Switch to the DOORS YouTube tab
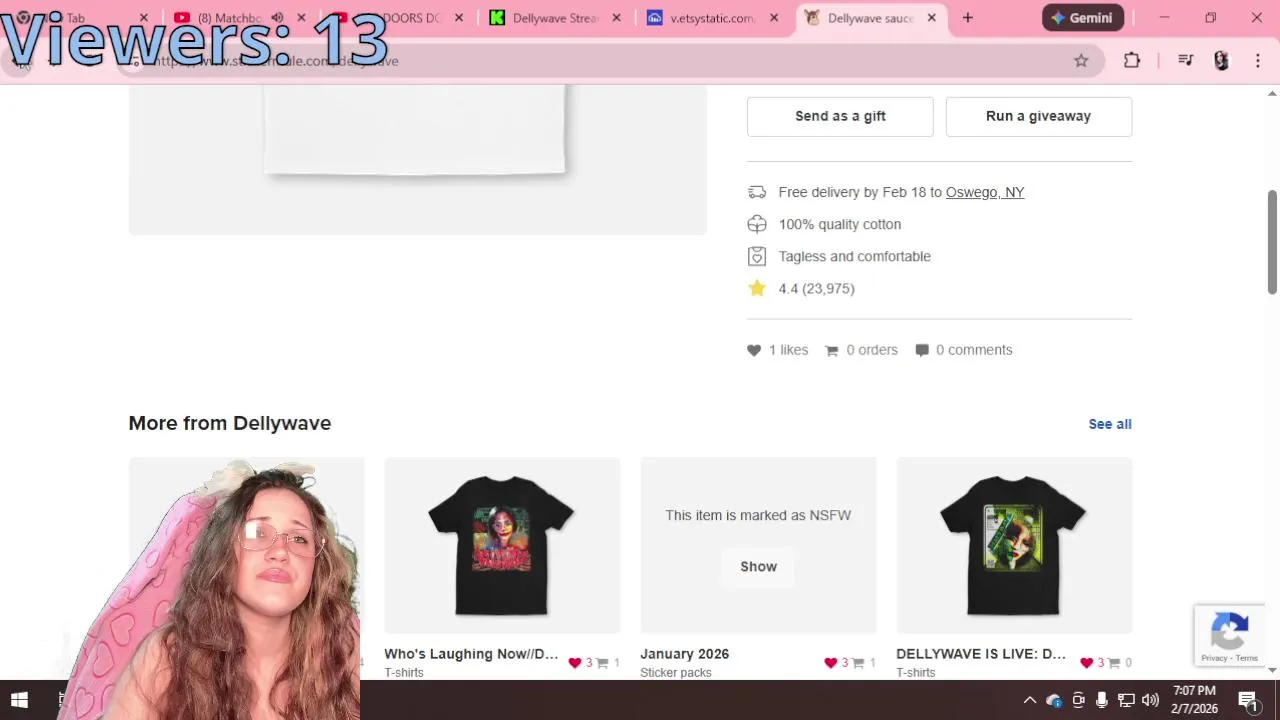 pos(400,18)
